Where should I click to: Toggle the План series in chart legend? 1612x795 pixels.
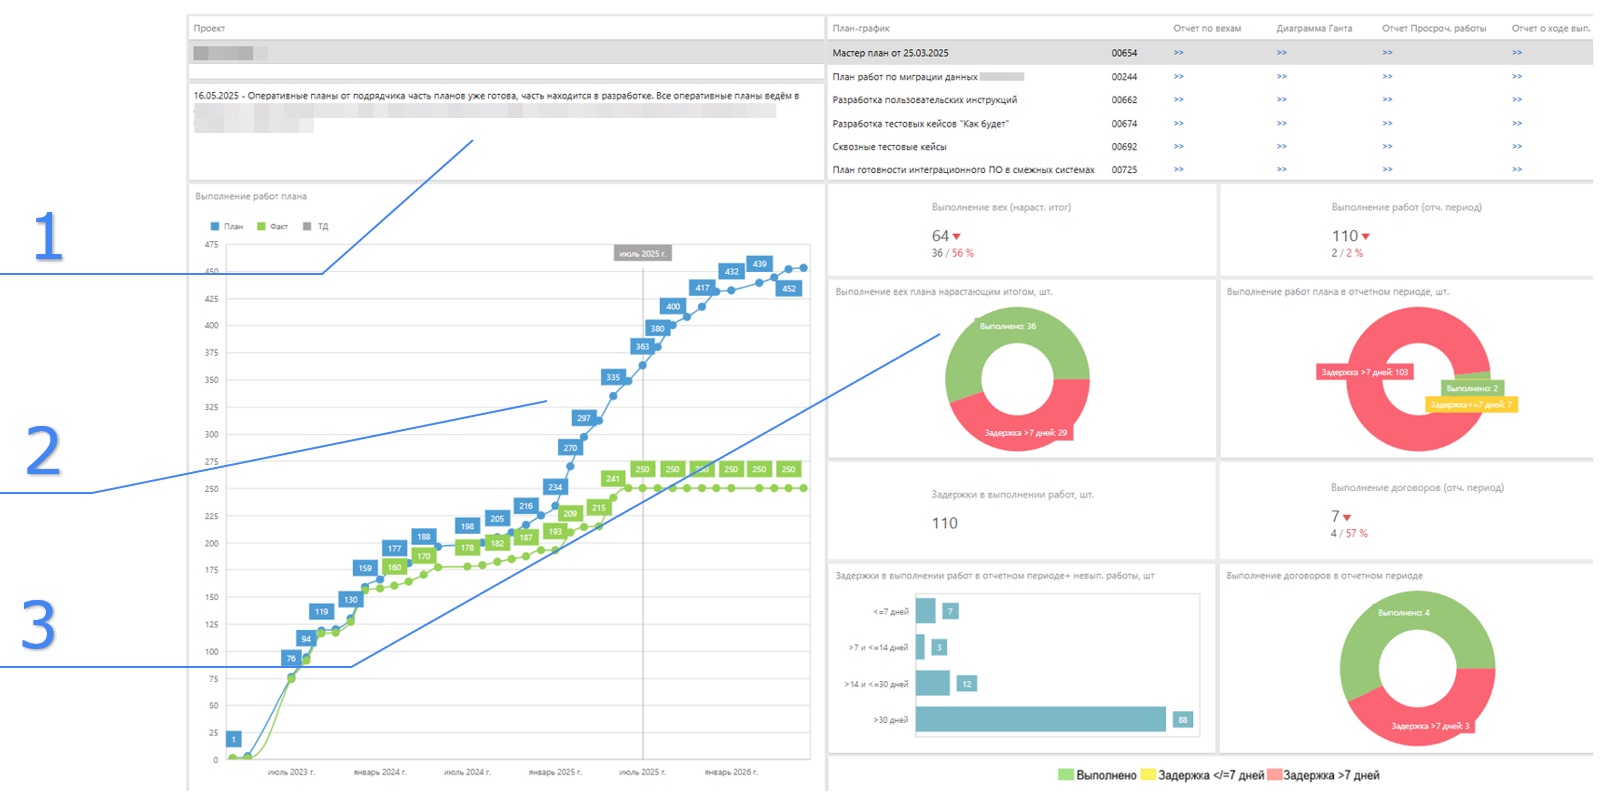tap(226, 226)
